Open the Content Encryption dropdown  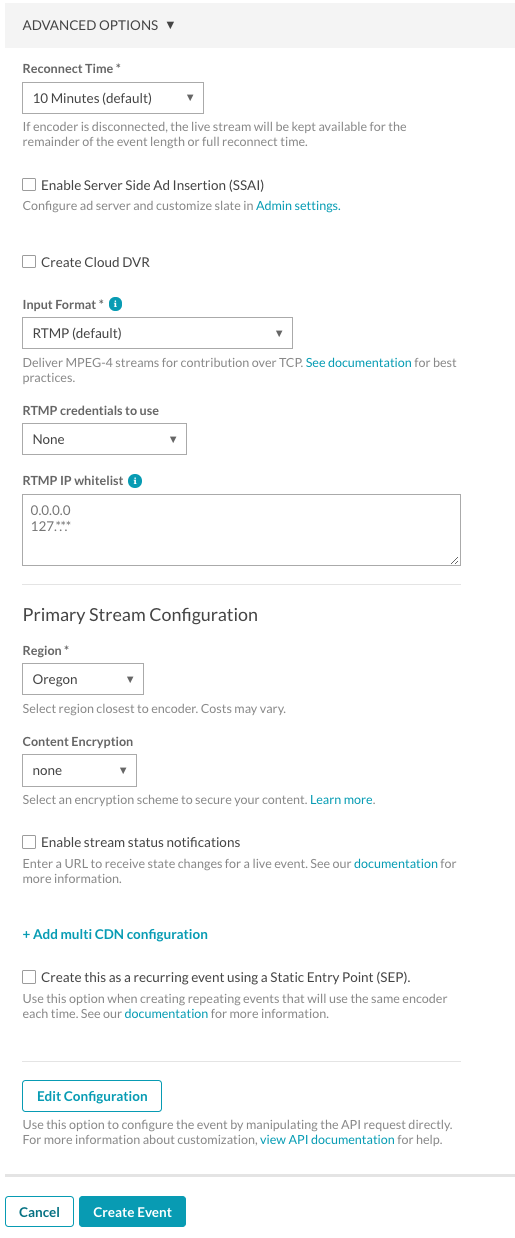pyautogui.click(x=79, y=770)
